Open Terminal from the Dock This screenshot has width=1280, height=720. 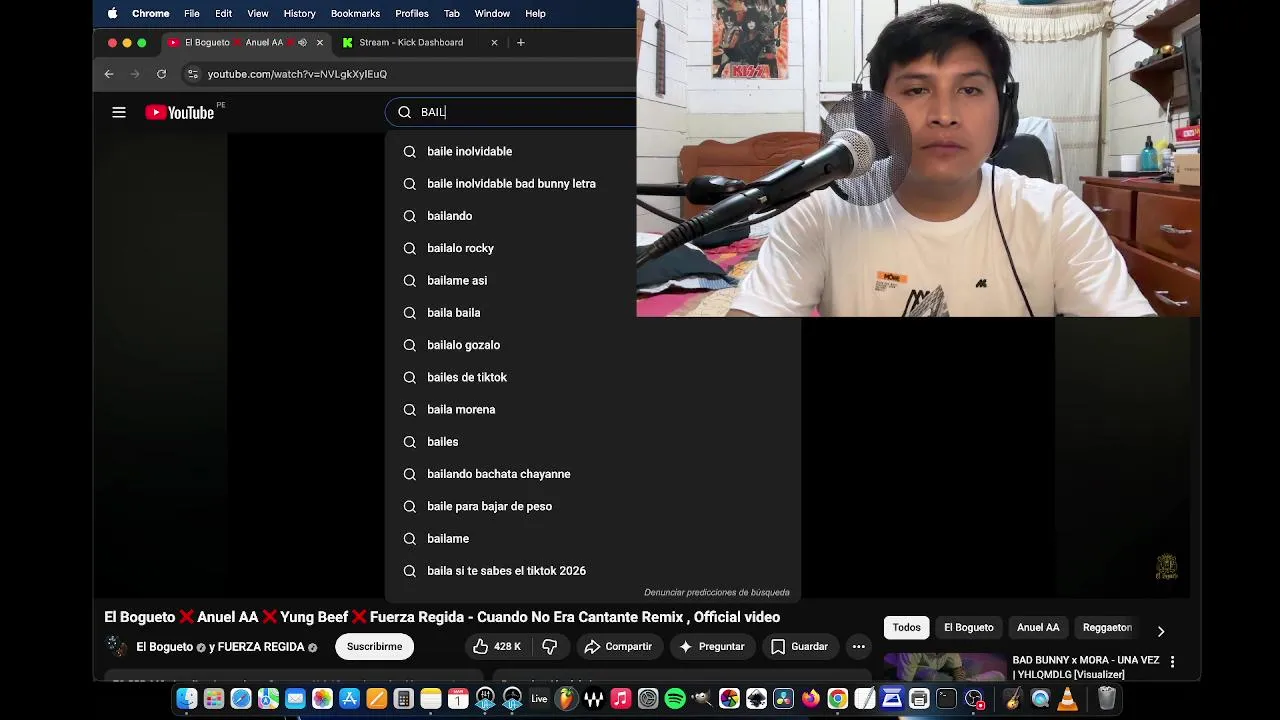click(x=946, y=699)
